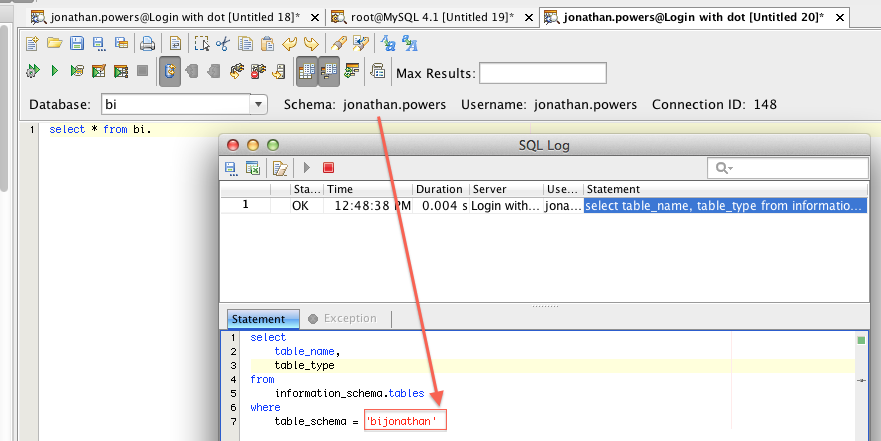Redo the last edit

tap(311, 43)
